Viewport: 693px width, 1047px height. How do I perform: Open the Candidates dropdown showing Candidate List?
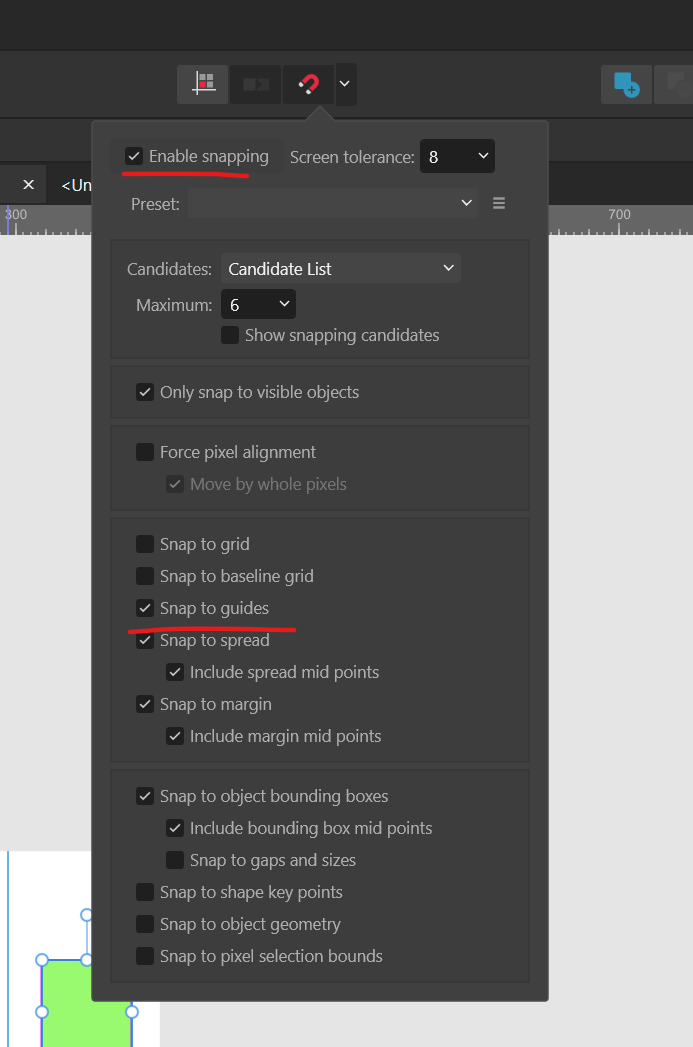click(340, 268)
